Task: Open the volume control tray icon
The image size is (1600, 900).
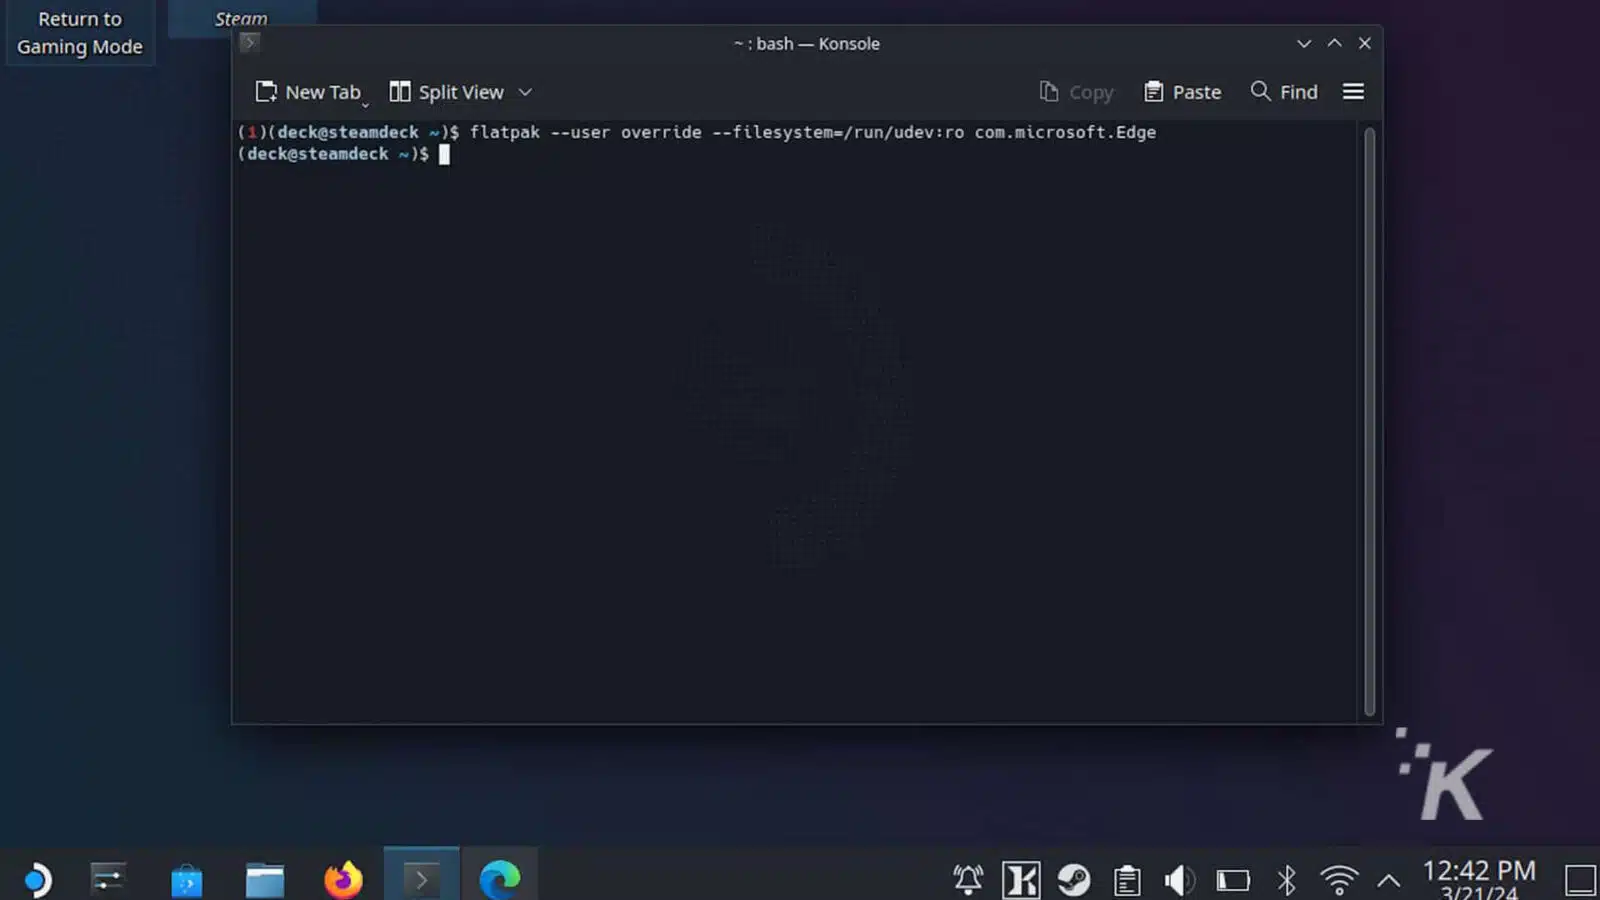Action: pyautogui.click(x=1180, y=880)
